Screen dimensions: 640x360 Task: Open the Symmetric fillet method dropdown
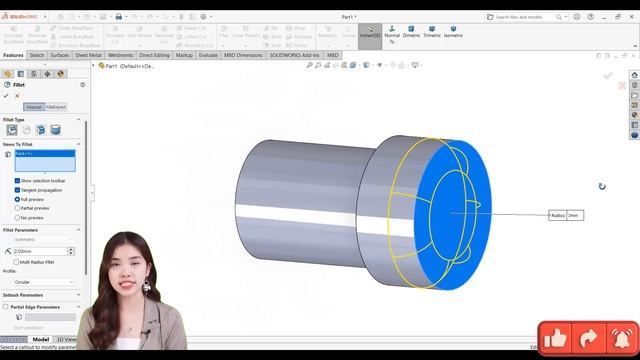(43, 240)
